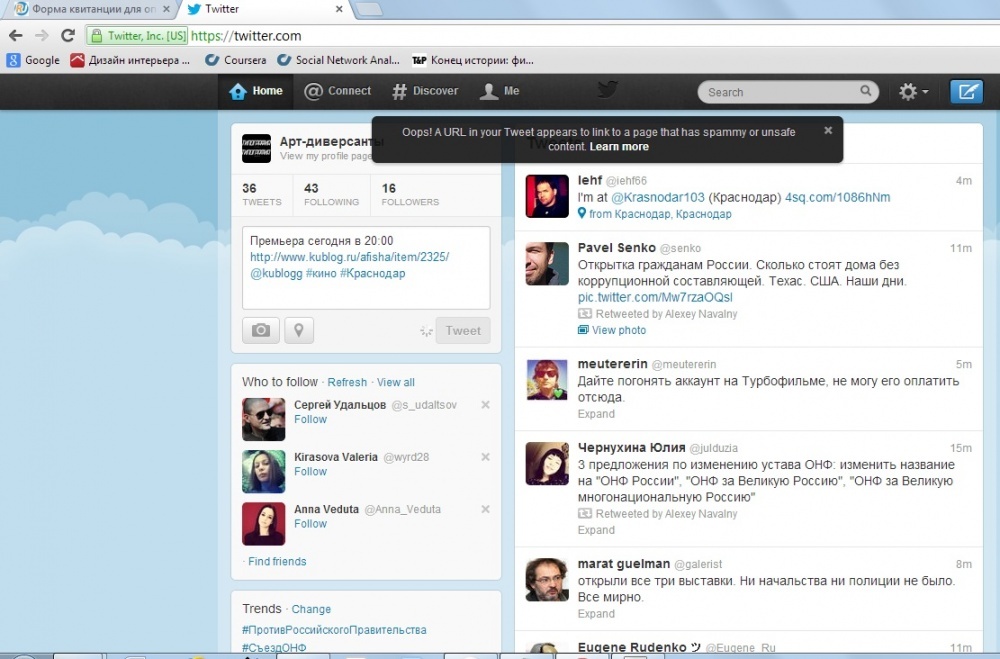Click the browser forward arrow
The width and height of the screenshot is (1000, 659).
(42, 36)
